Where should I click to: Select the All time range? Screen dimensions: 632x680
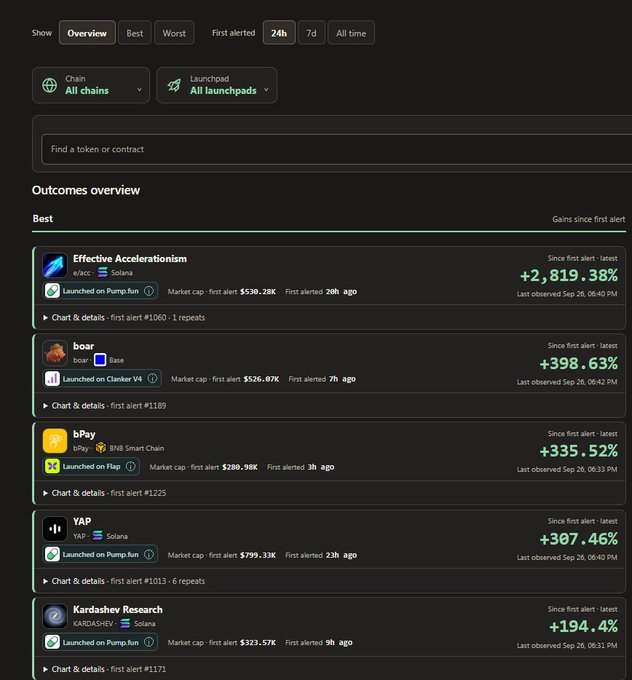click(x=351, y=33)
